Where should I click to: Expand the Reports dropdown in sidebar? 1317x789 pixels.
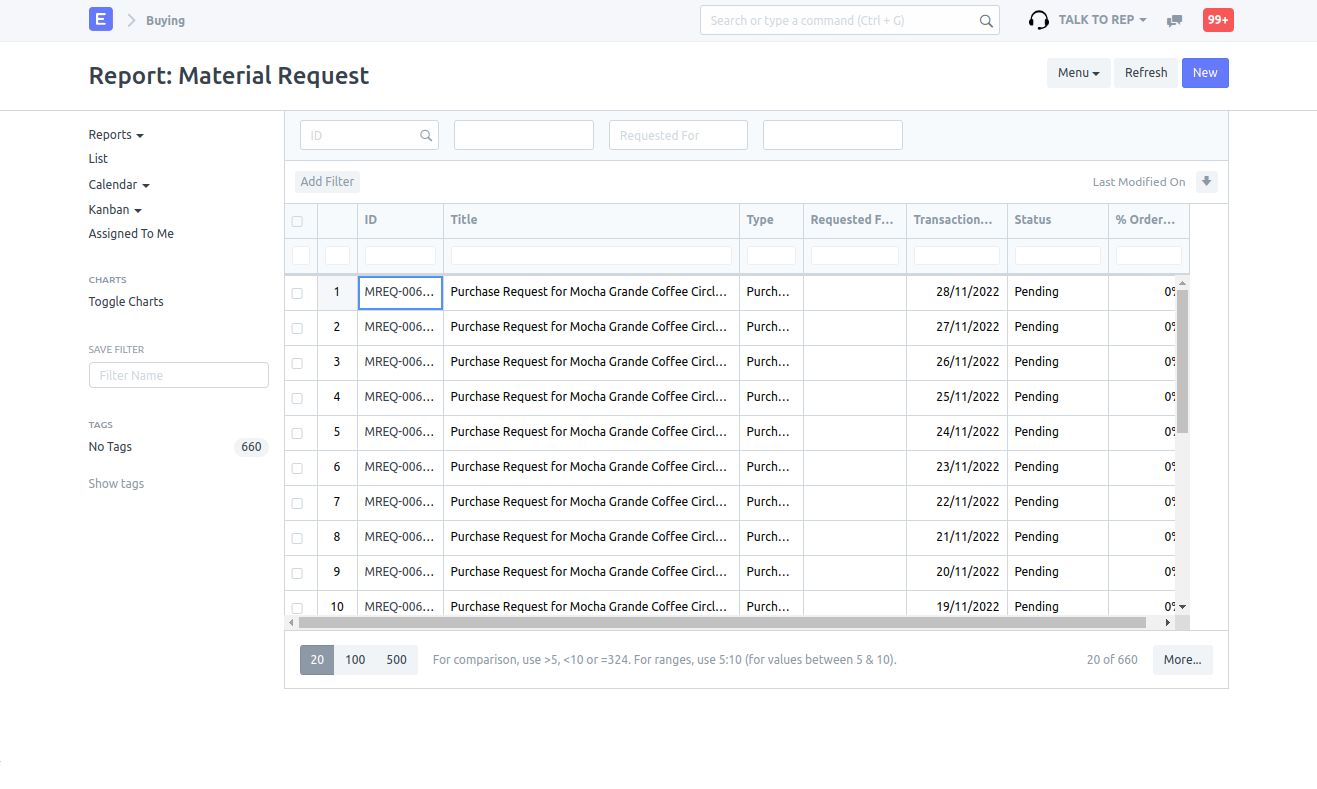[116, 135]
